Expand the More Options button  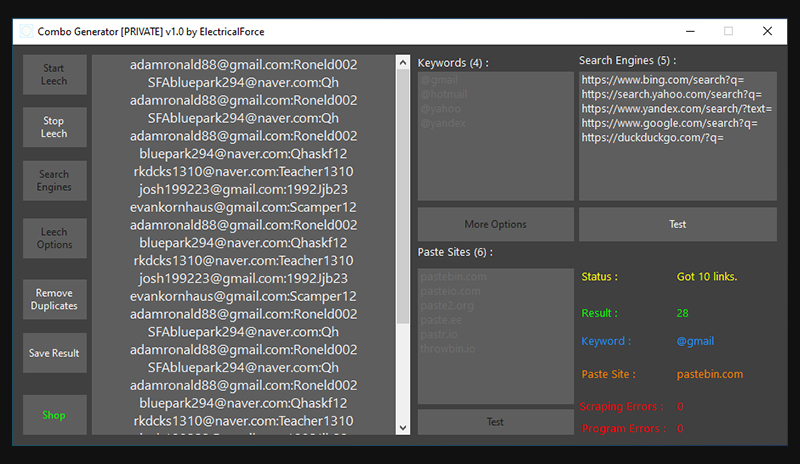point(495,224)
